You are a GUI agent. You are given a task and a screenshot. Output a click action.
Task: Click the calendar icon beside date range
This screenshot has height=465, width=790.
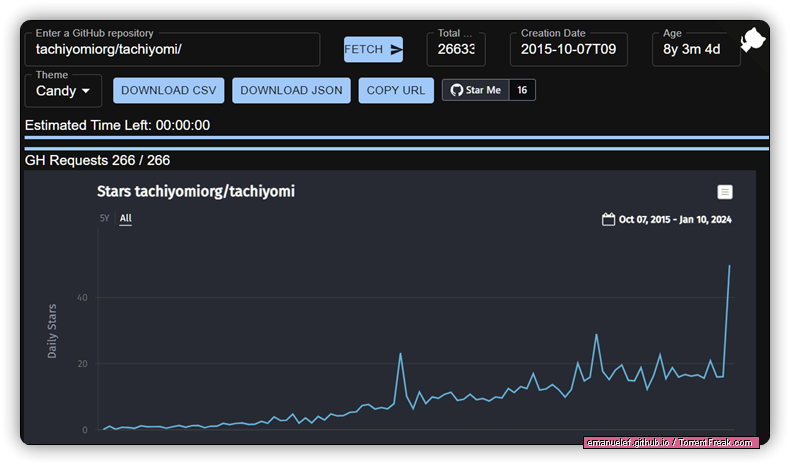click(608, 219)
